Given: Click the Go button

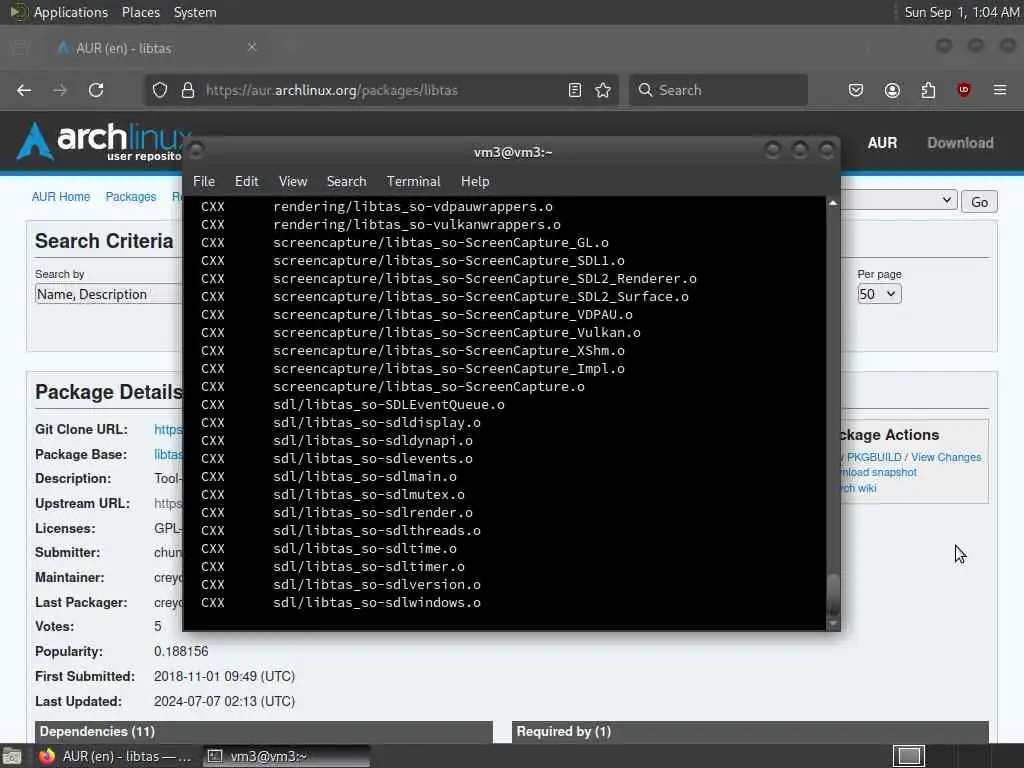Looking at the screenshot, I should [x=979, y=202].
